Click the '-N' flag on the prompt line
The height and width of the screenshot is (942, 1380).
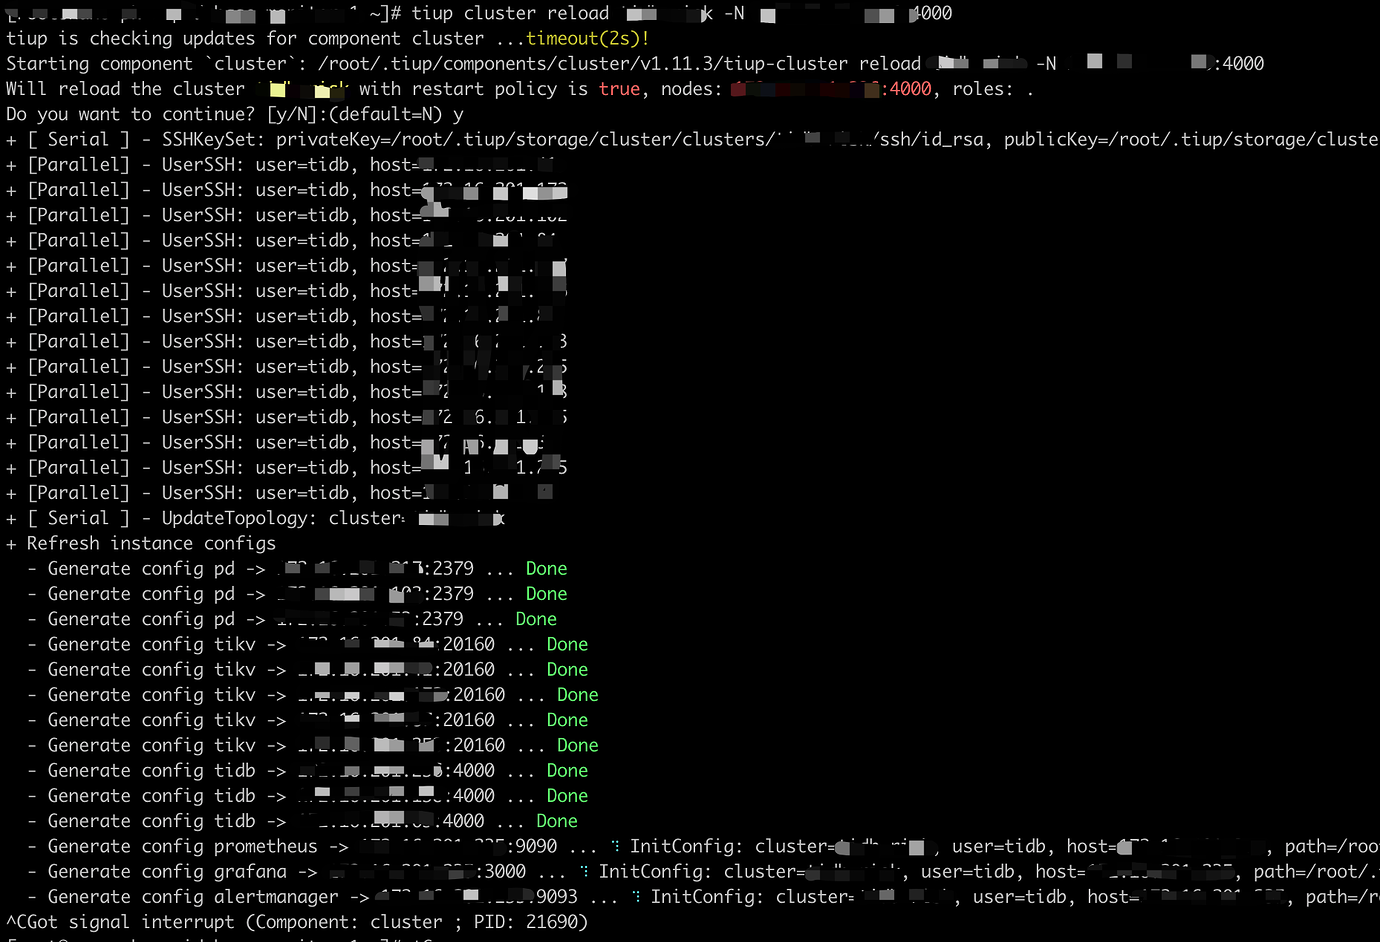pos(734,13)
